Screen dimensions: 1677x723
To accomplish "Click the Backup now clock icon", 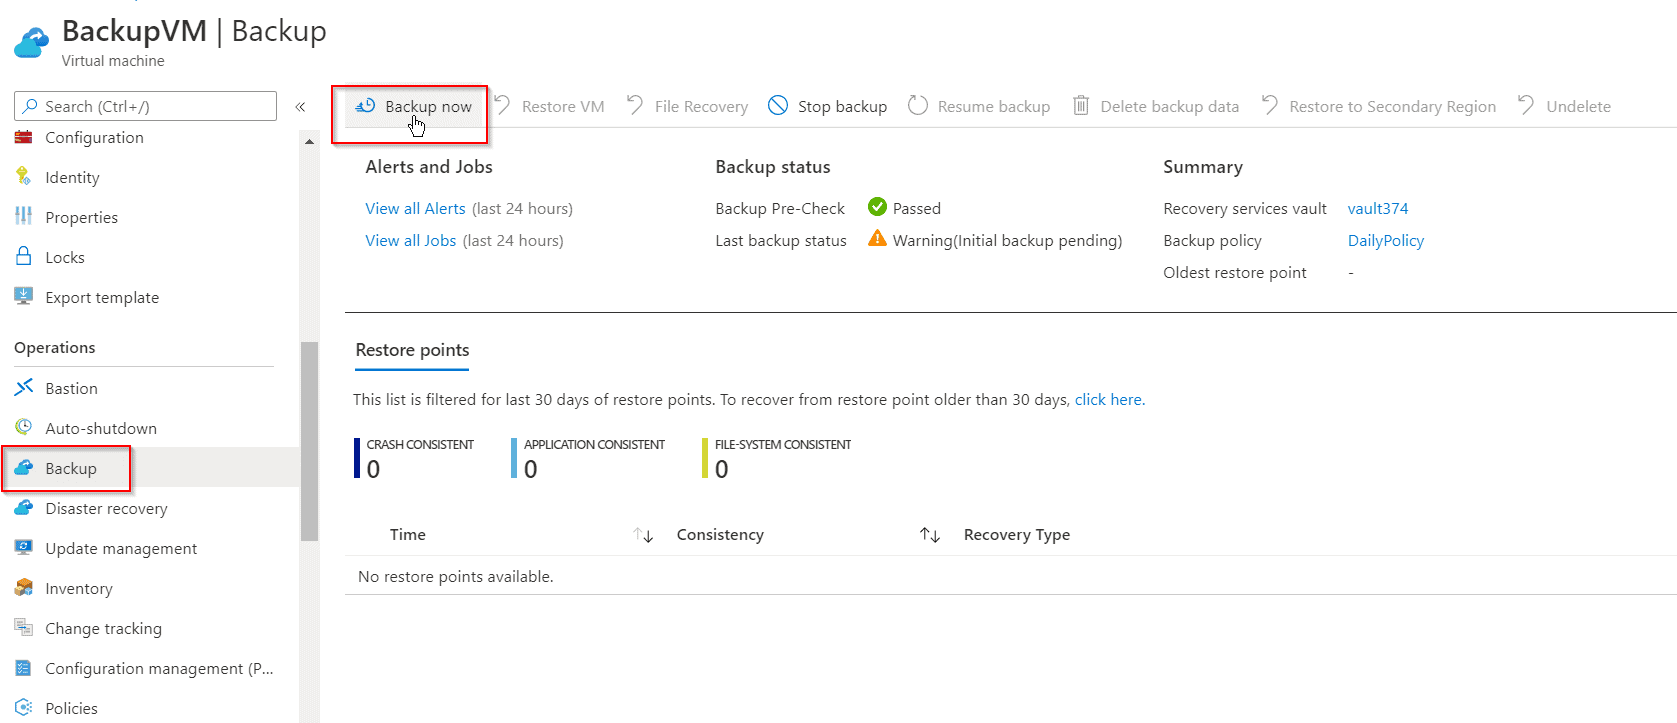I will click(x=365, y=105).
